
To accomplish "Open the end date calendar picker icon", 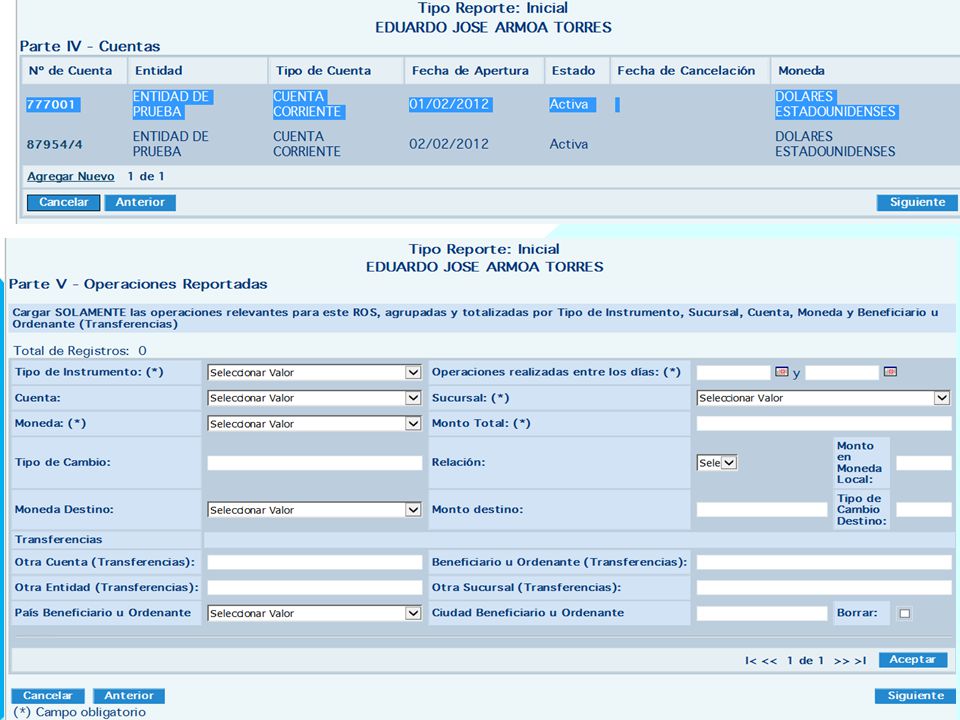I will coord(890,372).
